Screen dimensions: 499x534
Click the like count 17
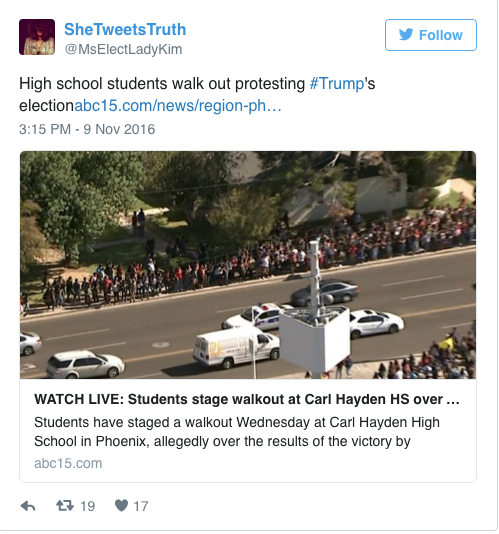tap(141, 507)
